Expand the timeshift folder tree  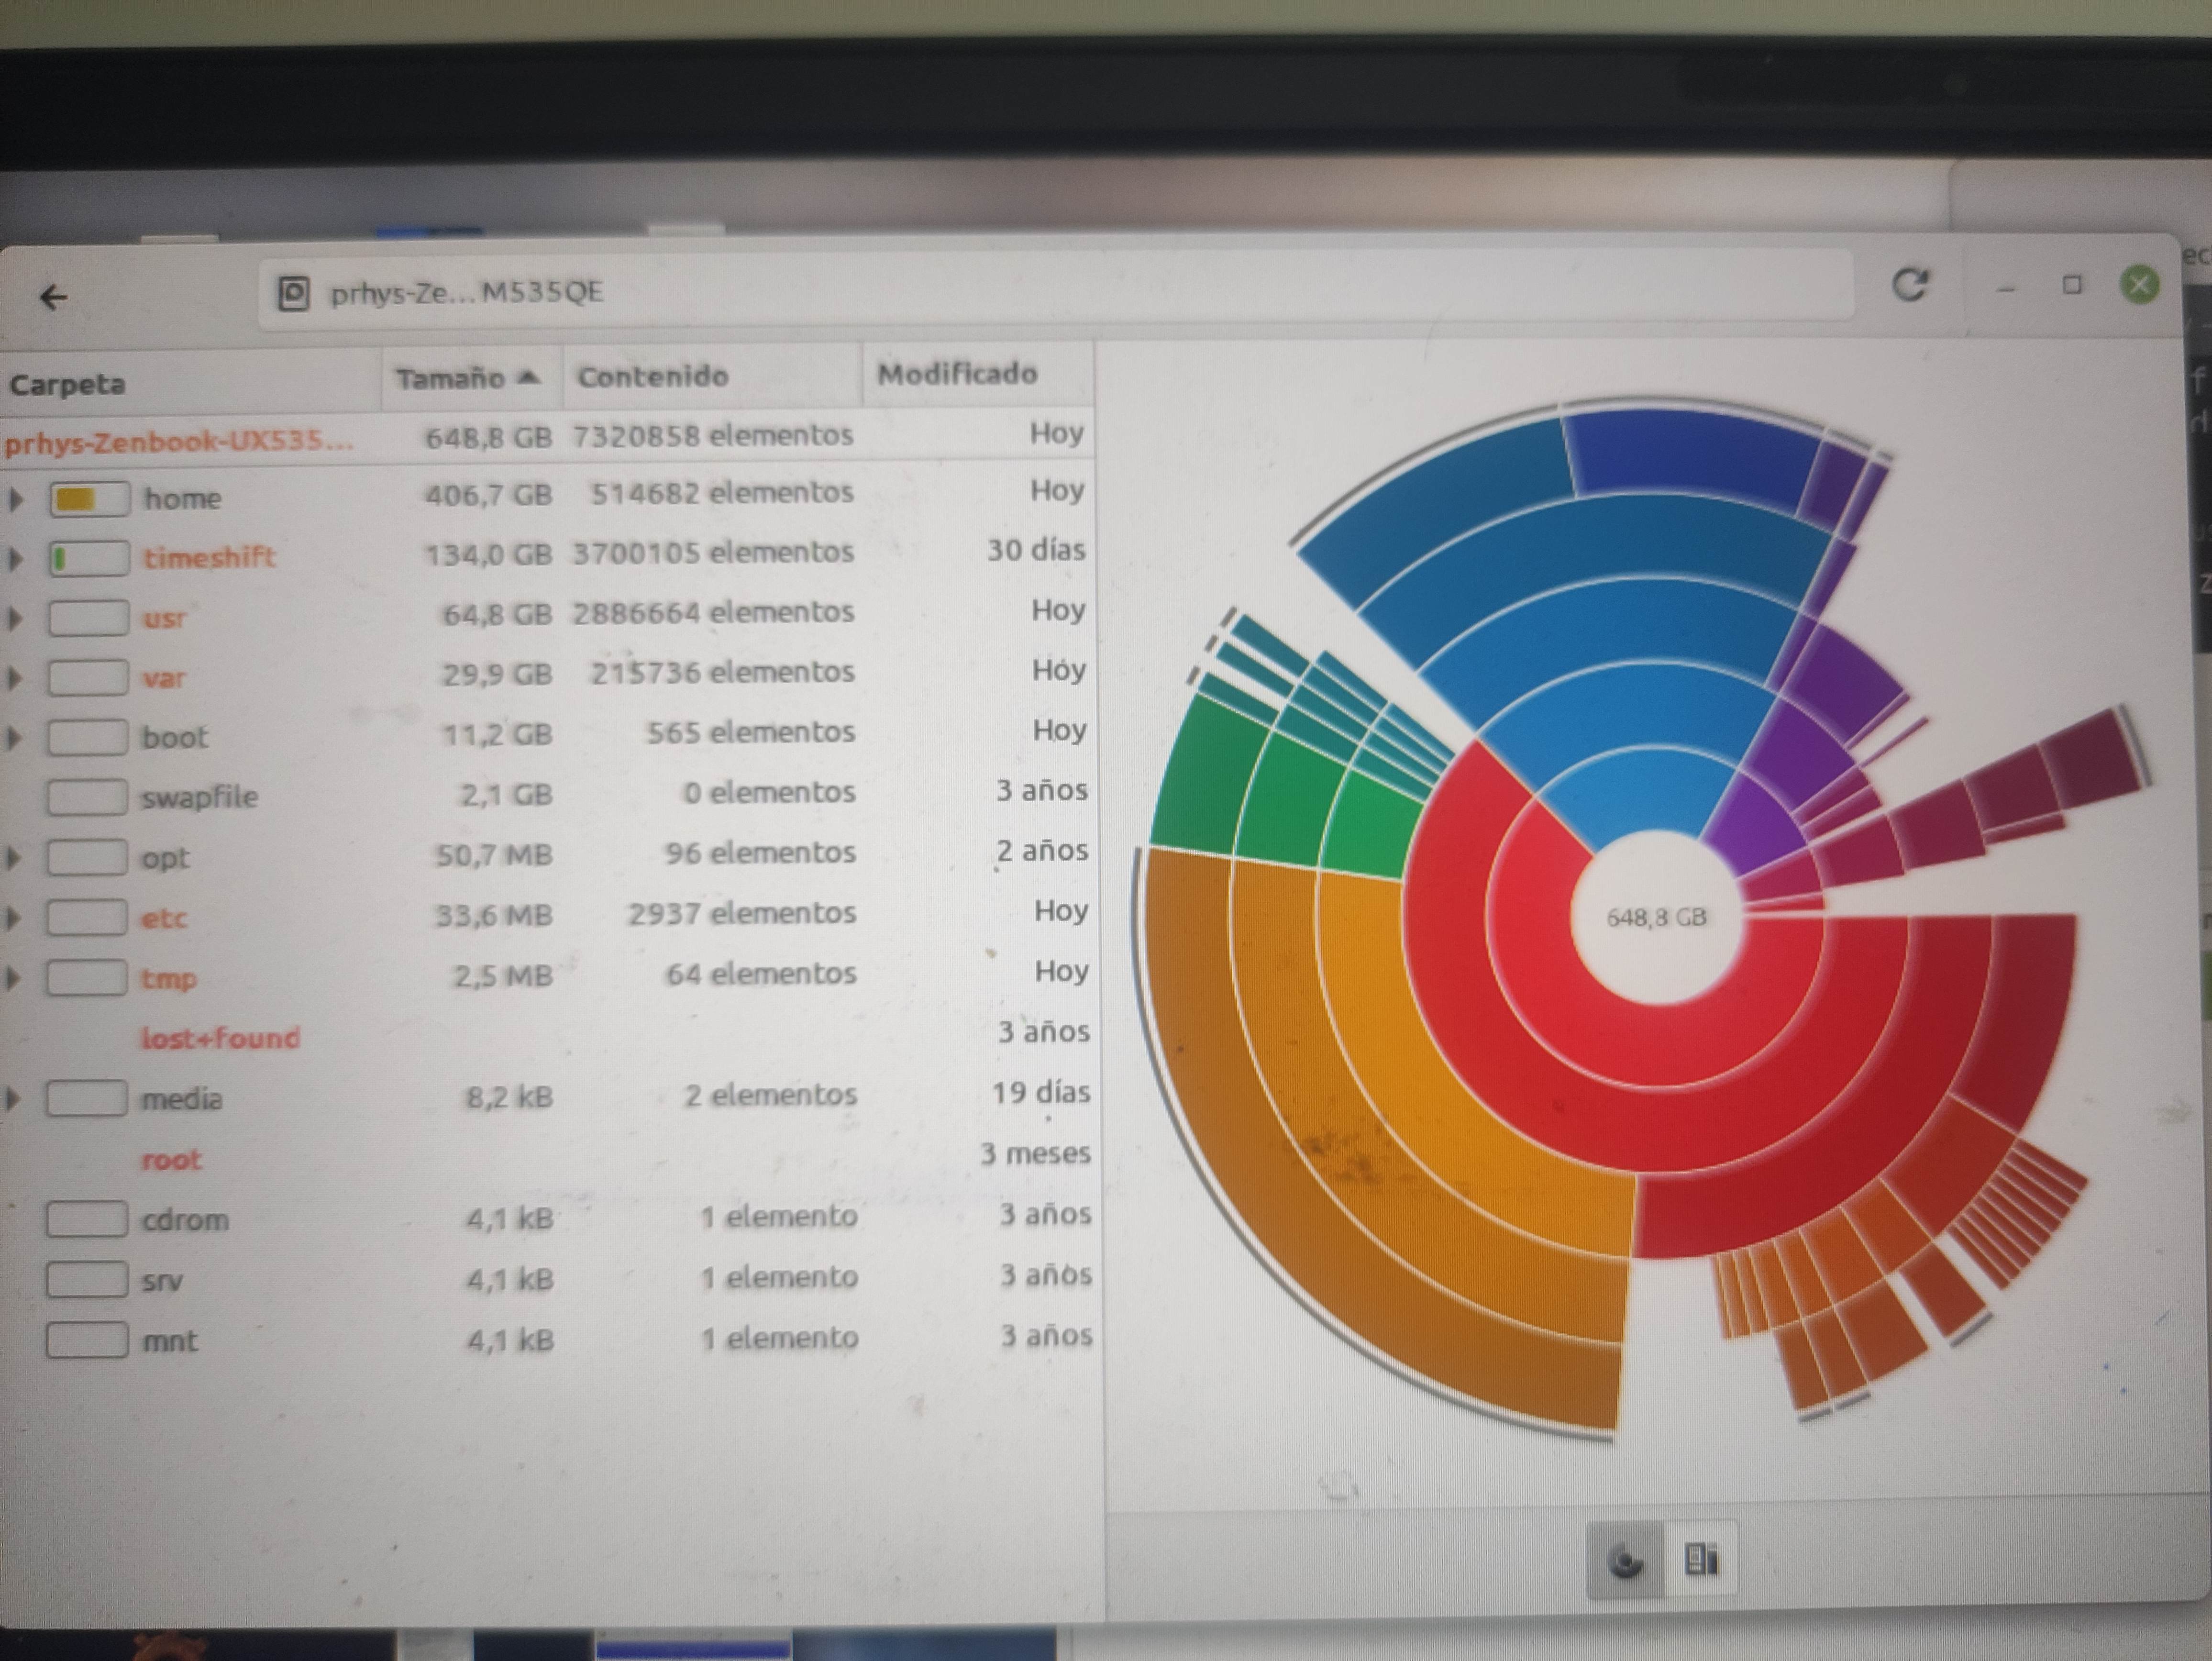point(15,558)
